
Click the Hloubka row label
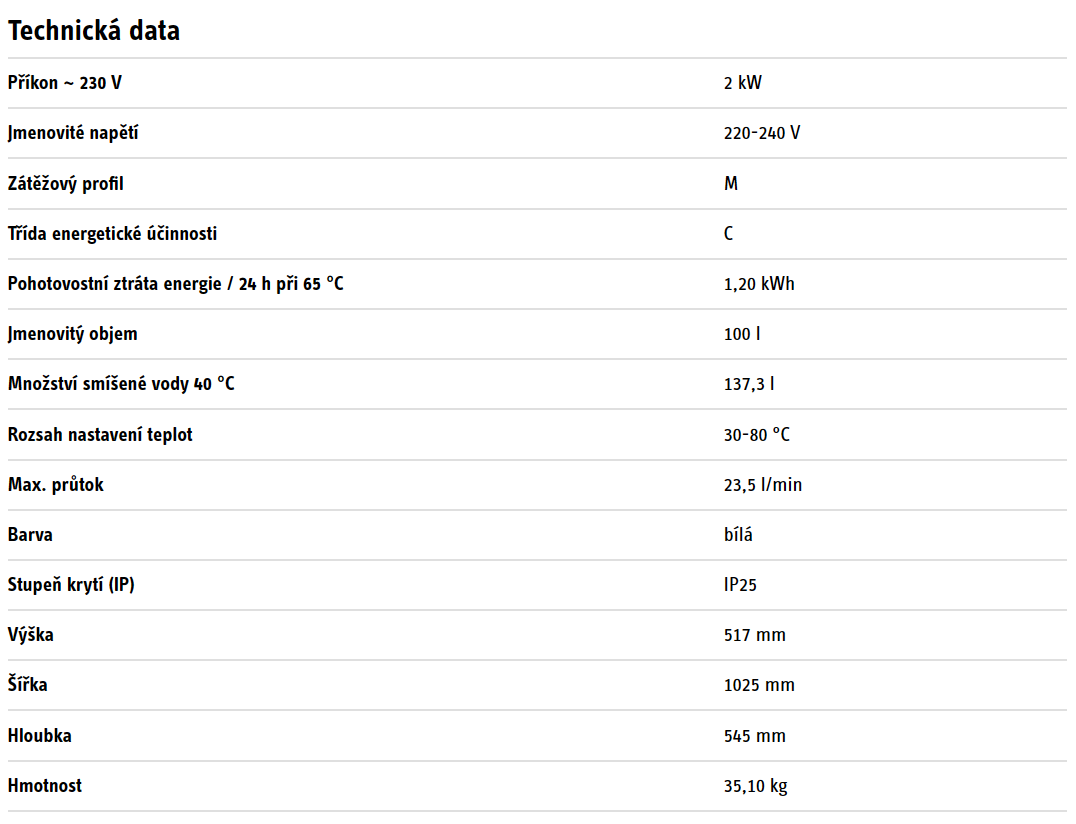click(x=40, y=736)
